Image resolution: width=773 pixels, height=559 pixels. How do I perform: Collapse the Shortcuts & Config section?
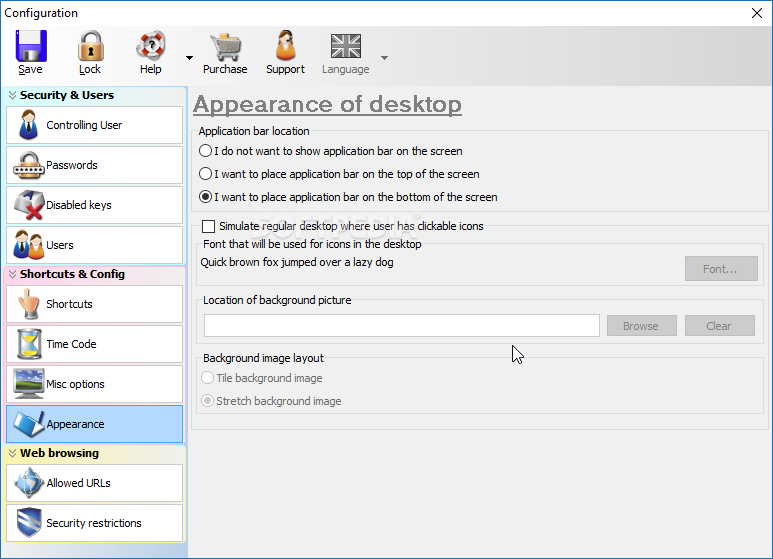(x=12, y=274)
